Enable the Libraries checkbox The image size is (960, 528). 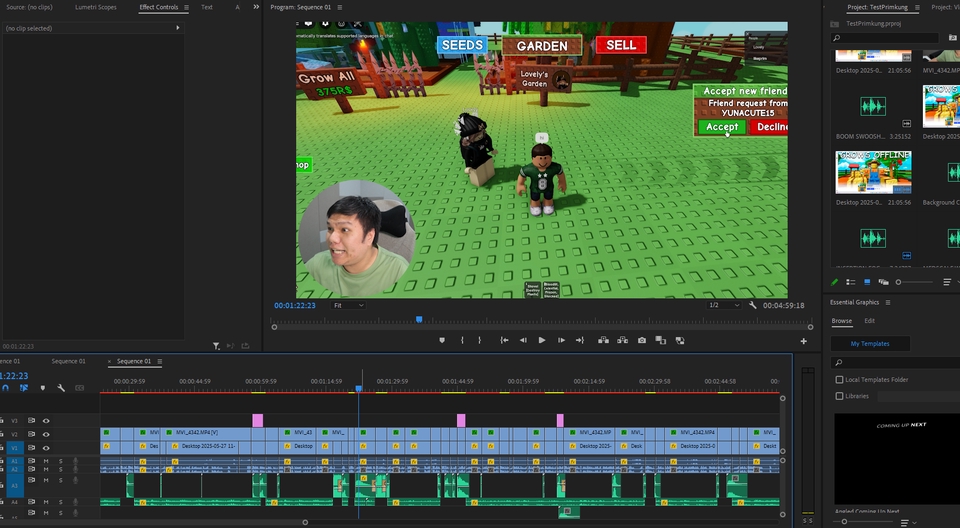(839, 396)
